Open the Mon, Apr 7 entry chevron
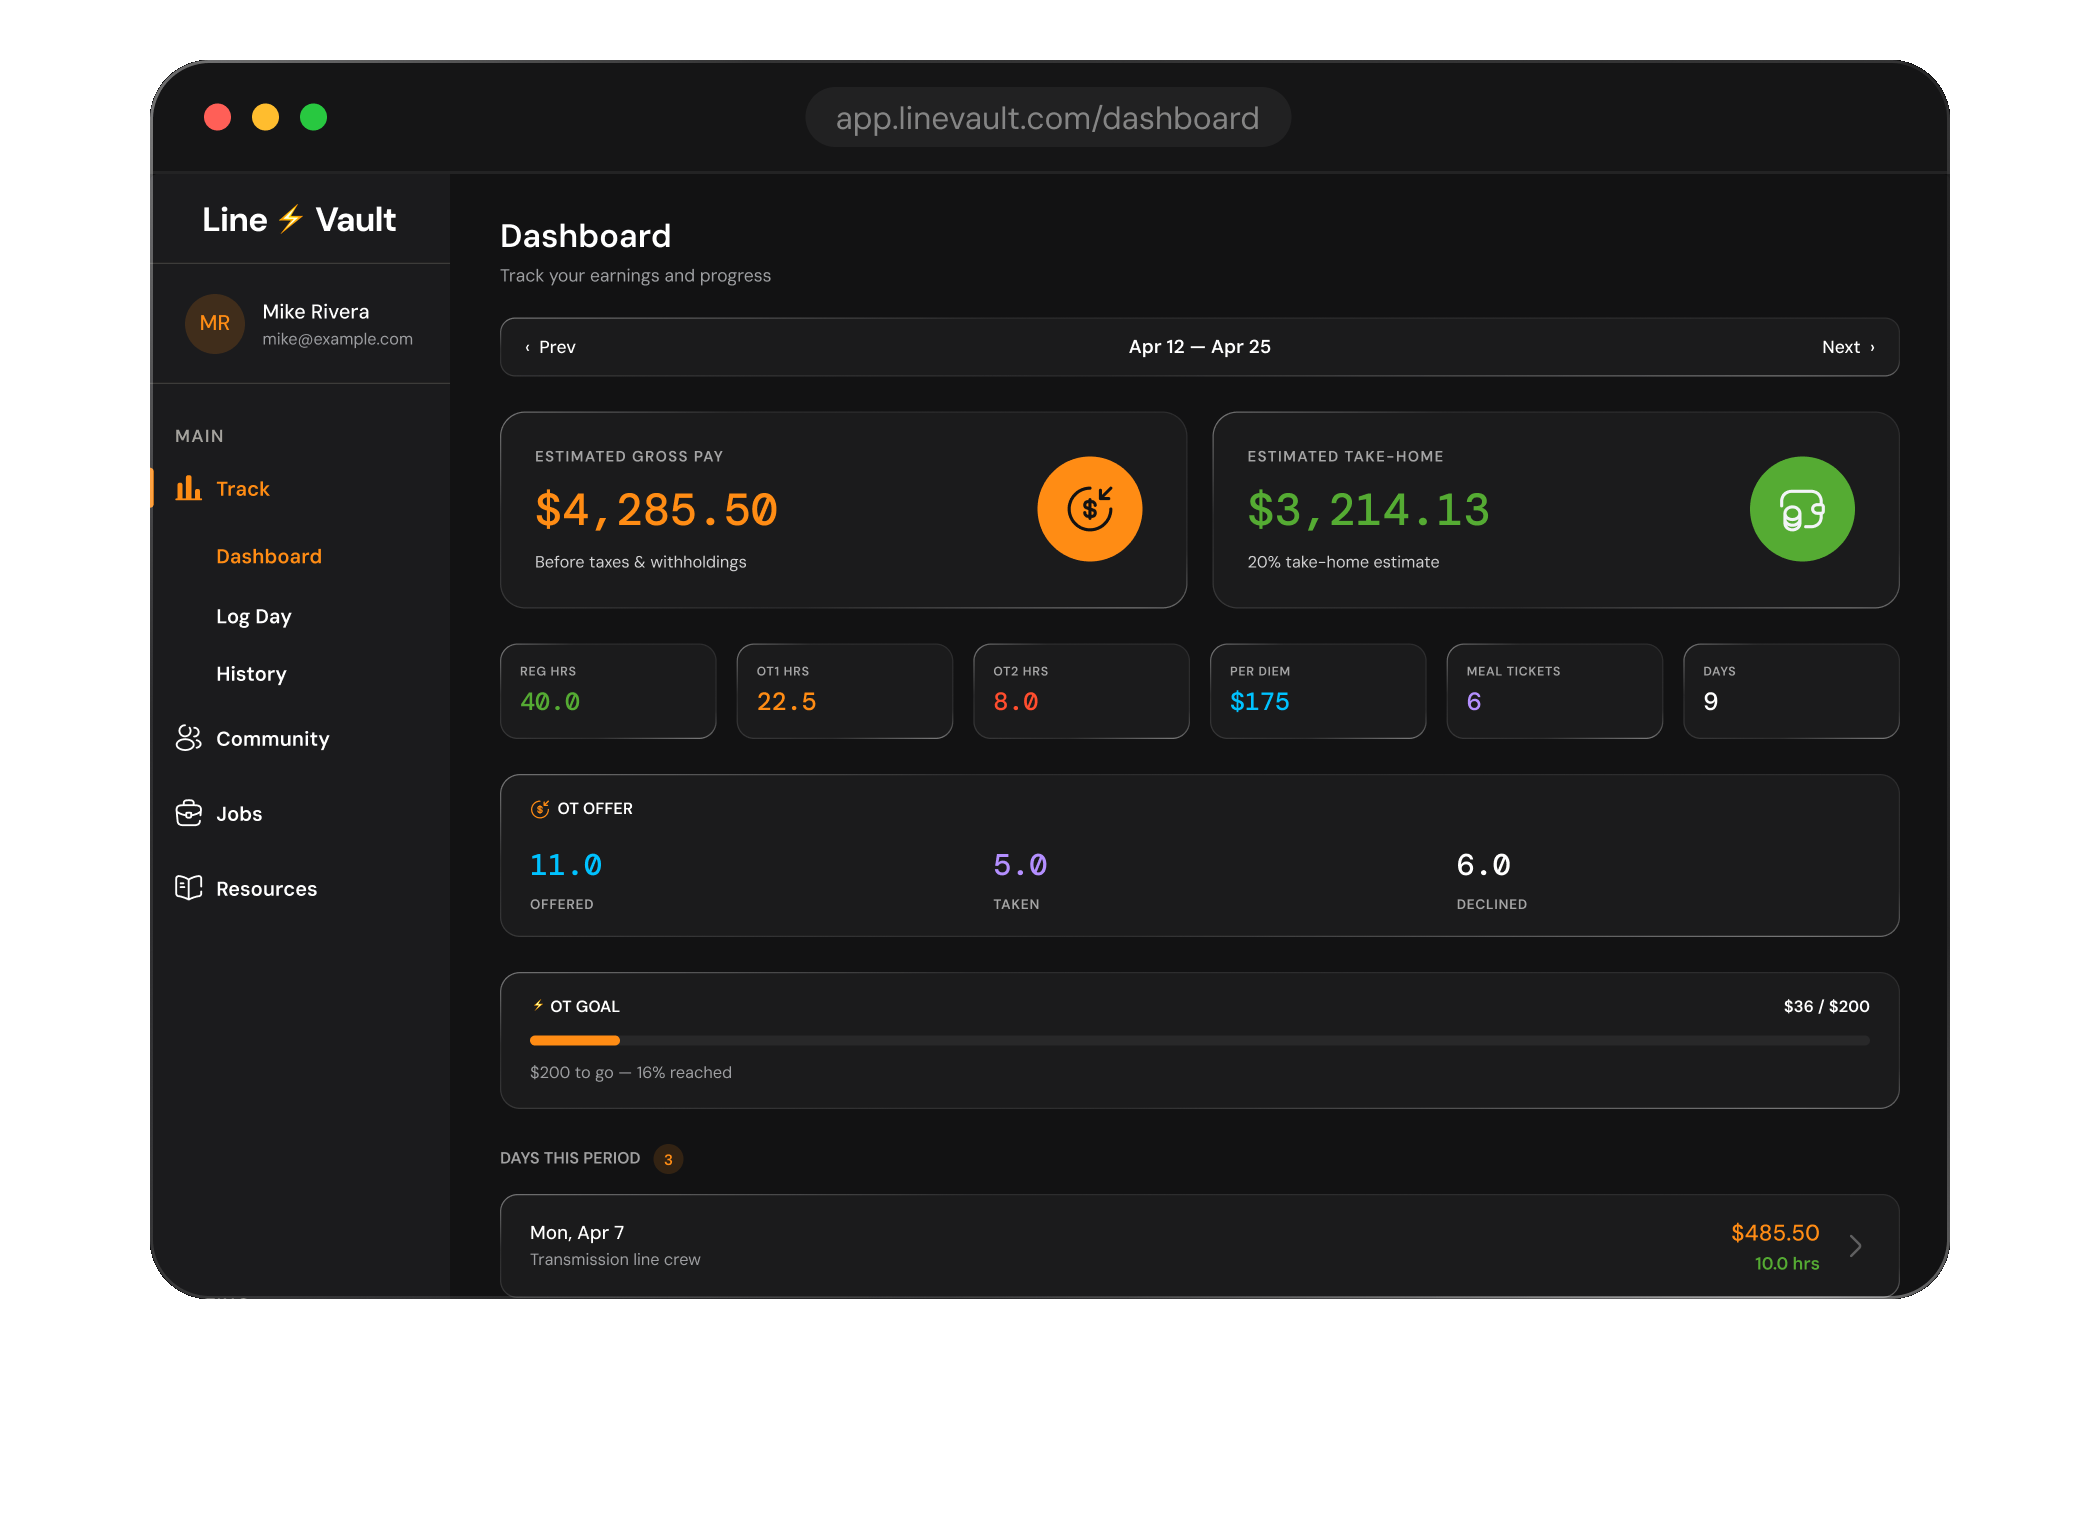Image resolution: width=2100 pixels, height=1539 pixels. click(1855, 1246)
